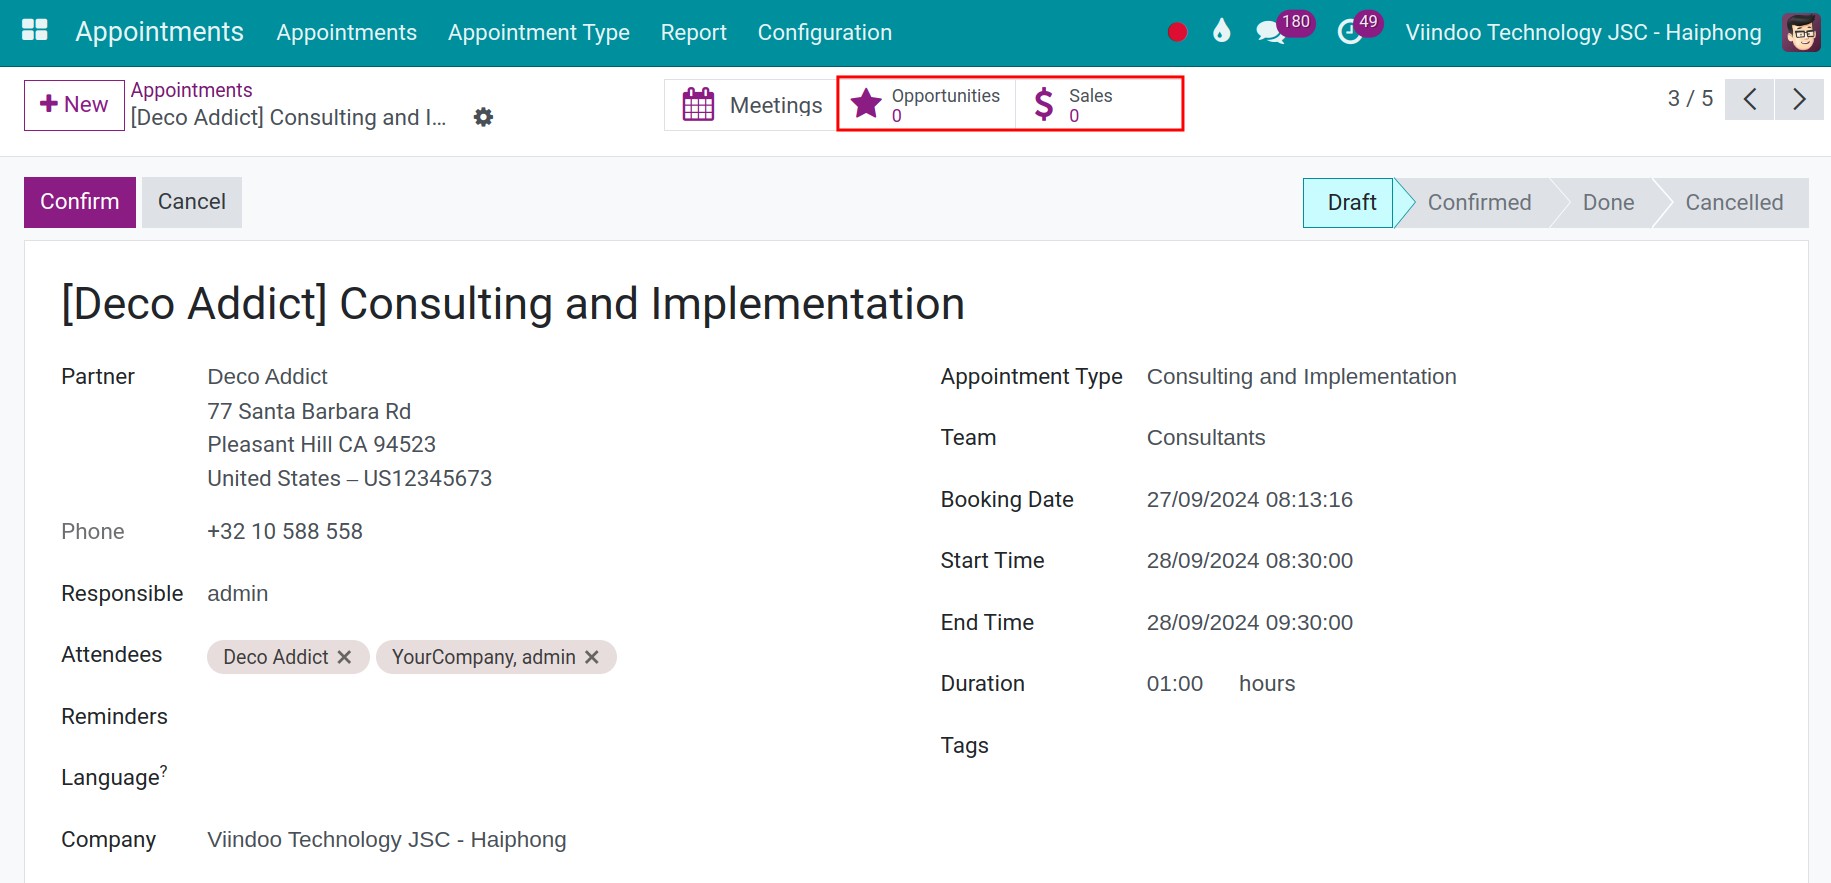
Task: Edit End Time 28/09/2024 09:30:00
Action: point(1249,623)
